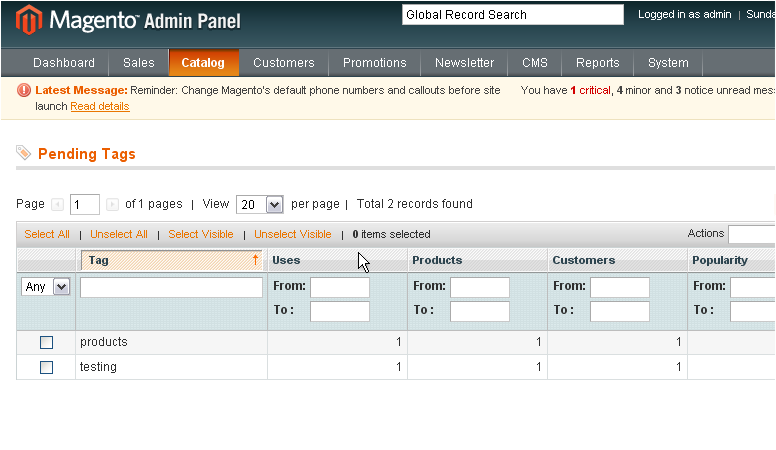The image size is (776, 450).
Task: Click the Customers To filter field
Action: [x=620, y=311]
